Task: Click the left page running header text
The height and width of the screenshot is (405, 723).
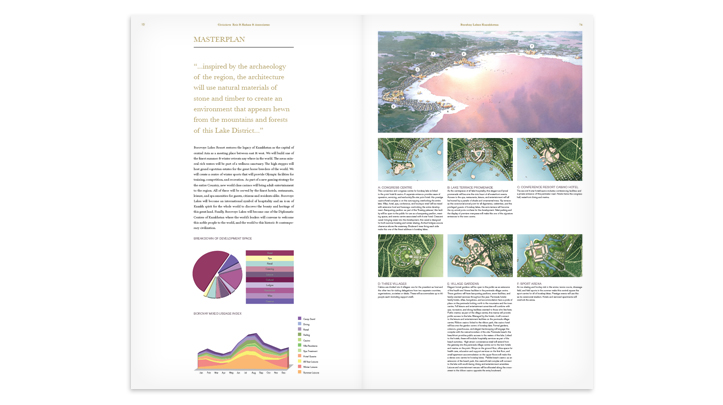Action: (243, 24)
